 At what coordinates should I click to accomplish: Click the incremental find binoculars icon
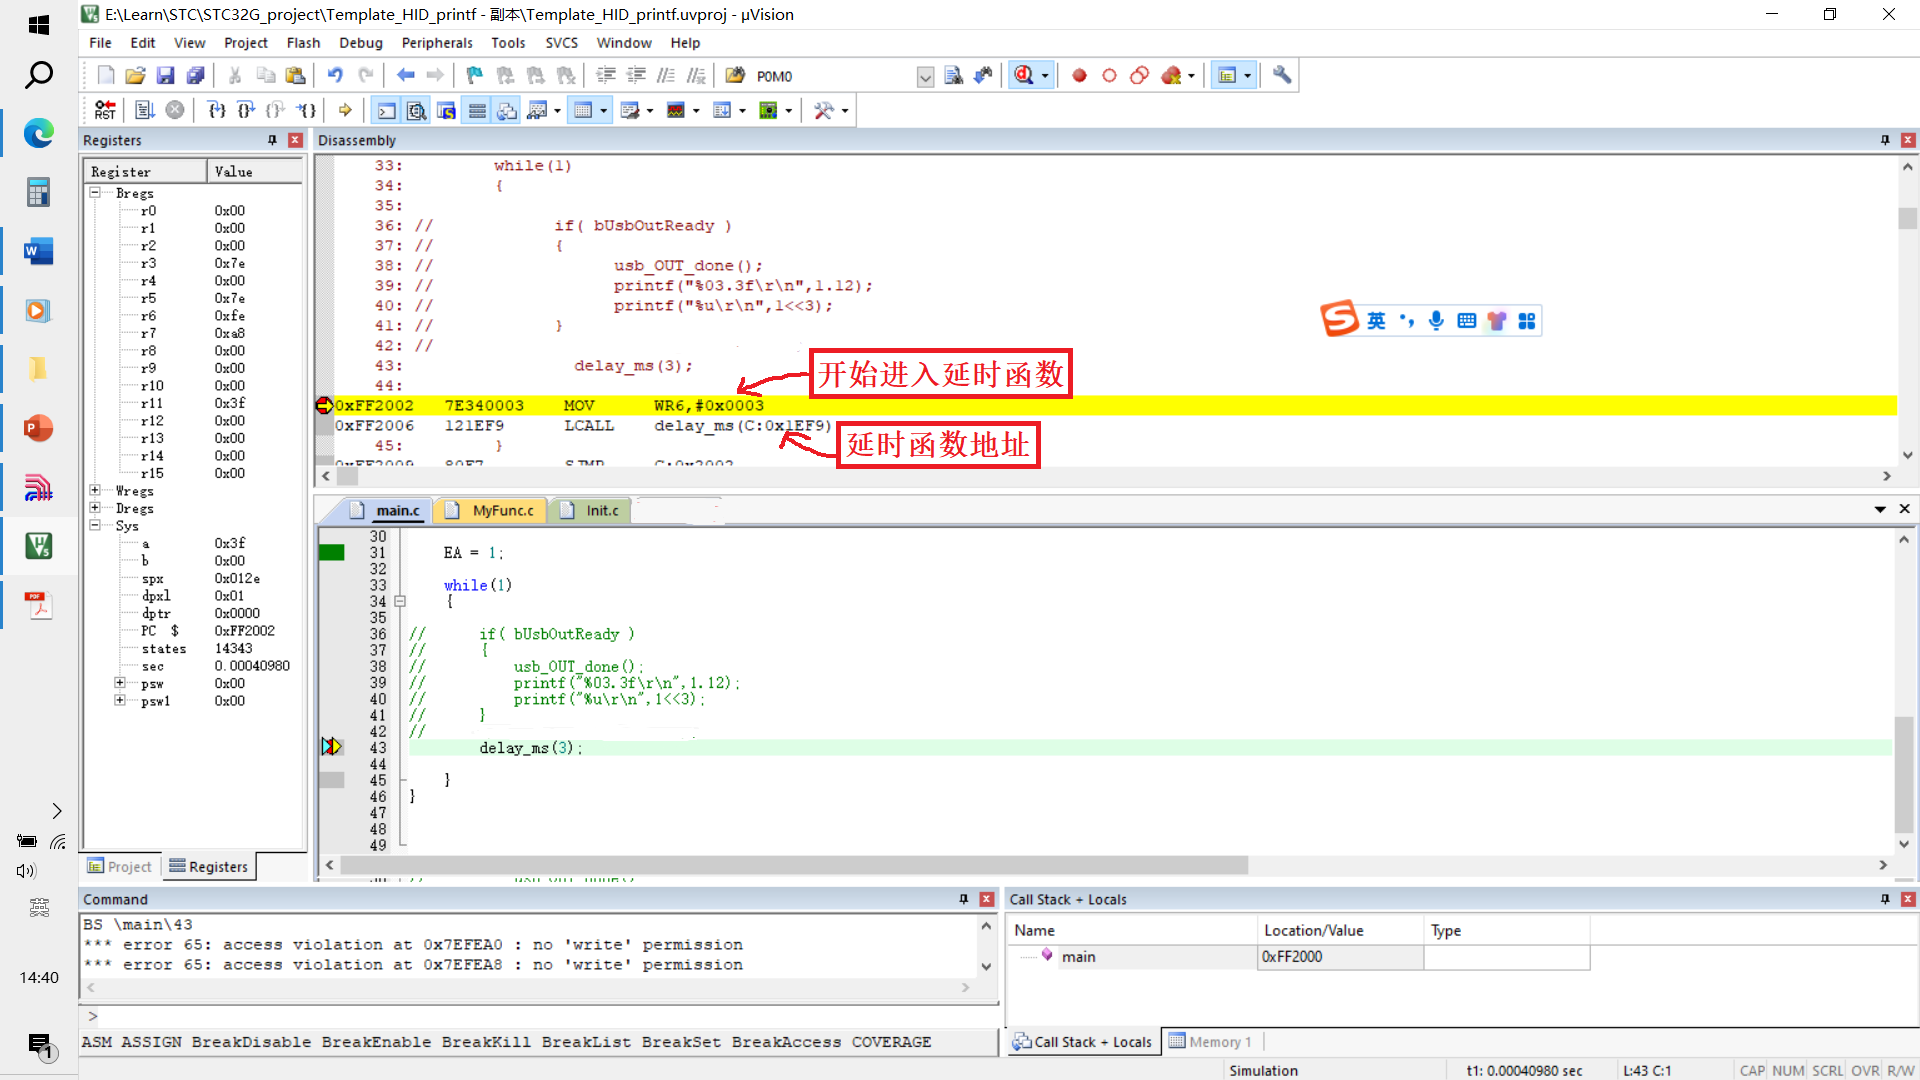point(983,75)
